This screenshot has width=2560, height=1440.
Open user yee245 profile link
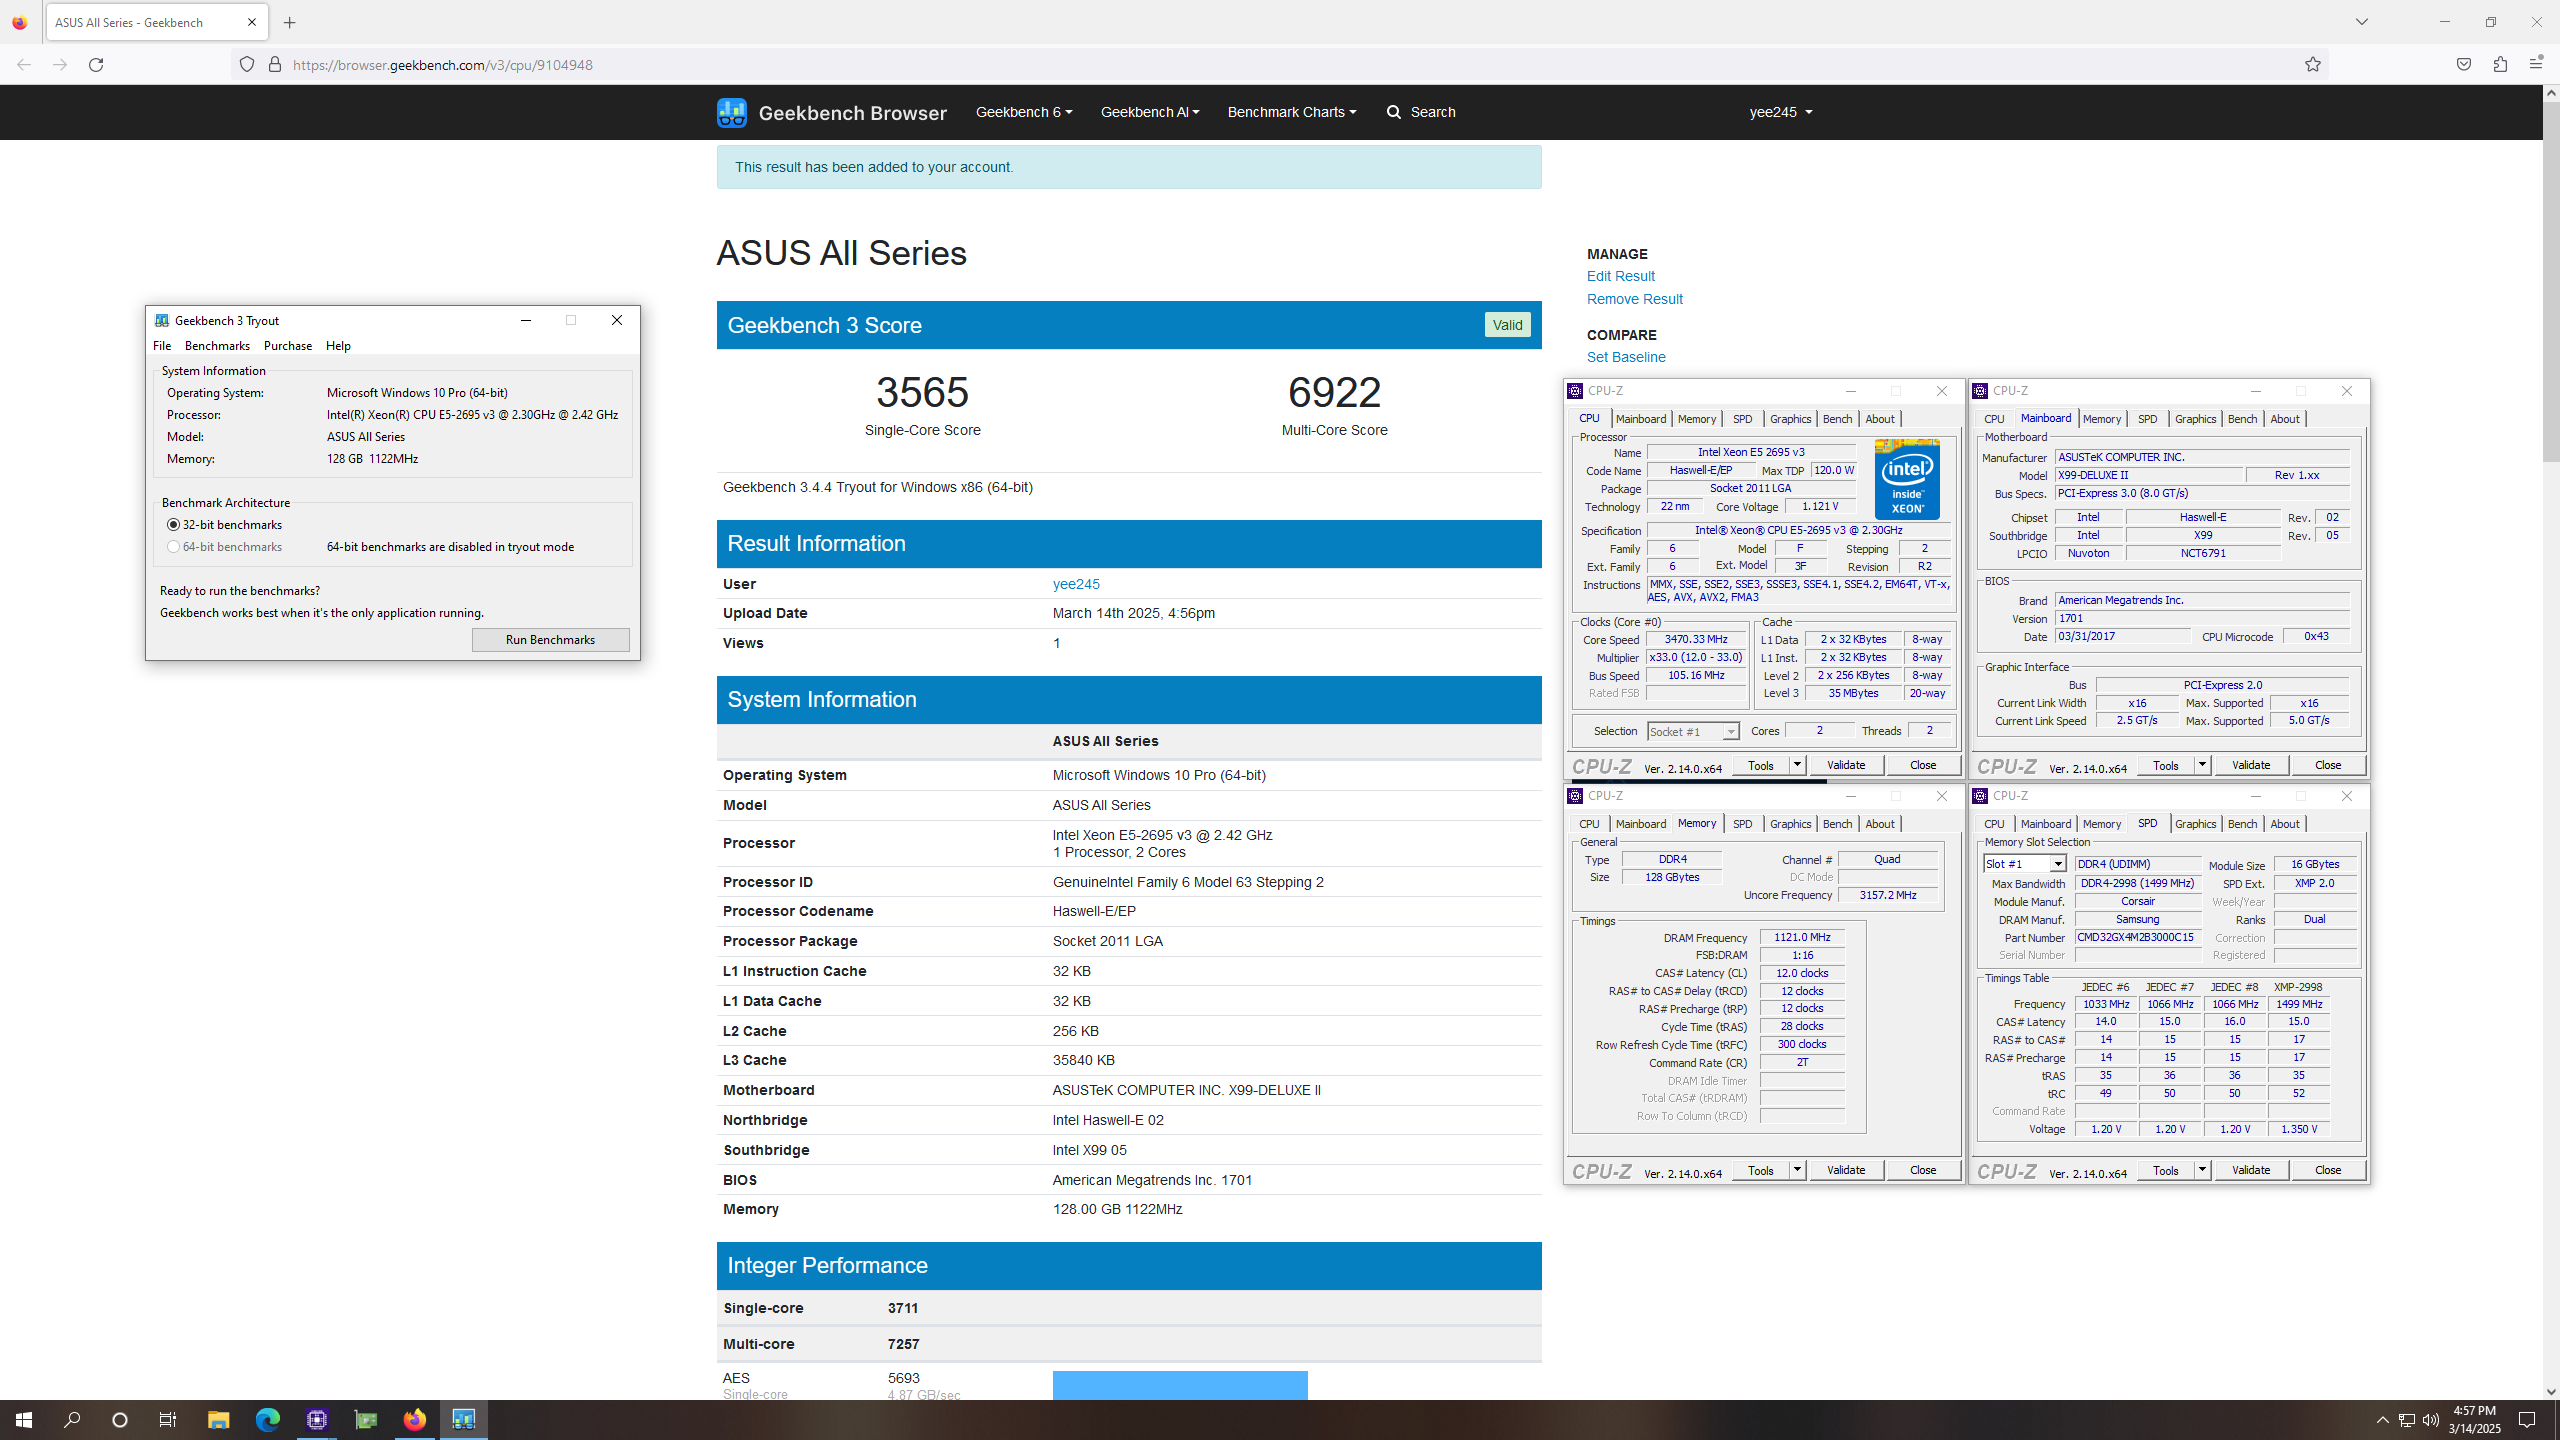coord(1076,584)
